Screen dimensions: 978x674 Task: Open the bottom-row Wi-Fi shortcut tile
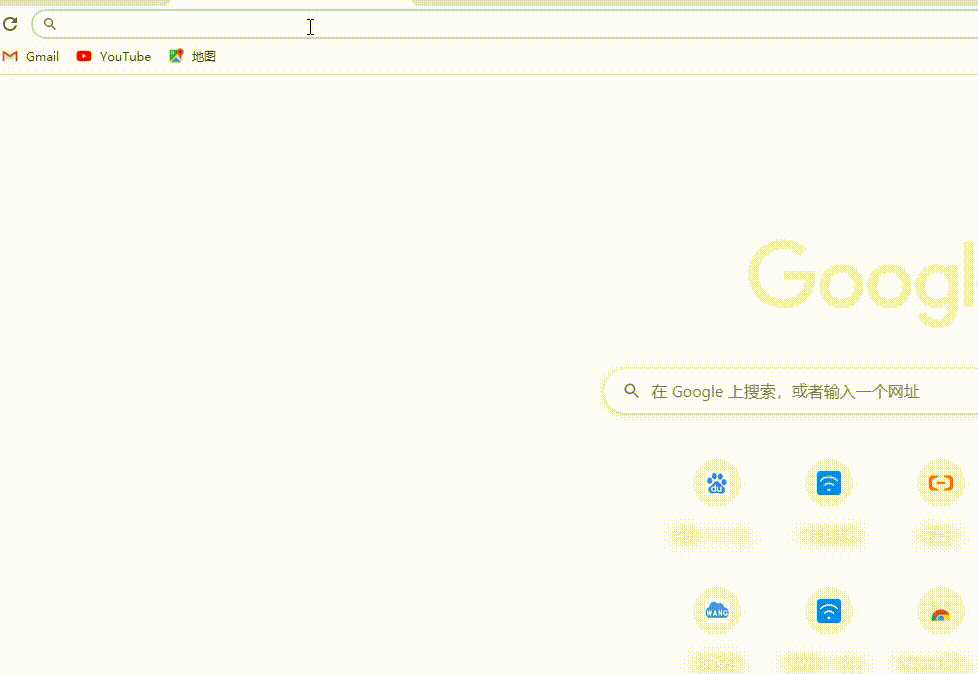(x=829, y=610)
